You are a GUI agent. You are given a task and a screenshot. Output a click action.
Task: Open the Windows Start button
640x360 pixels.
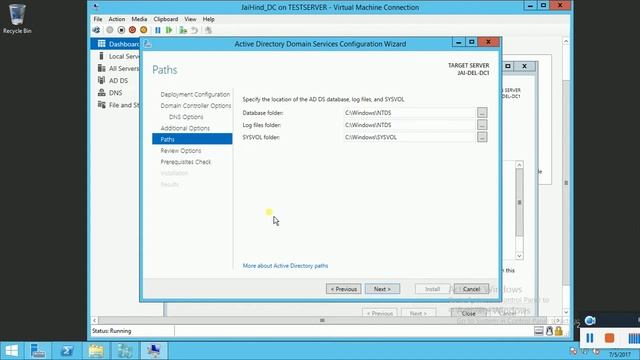12,351
